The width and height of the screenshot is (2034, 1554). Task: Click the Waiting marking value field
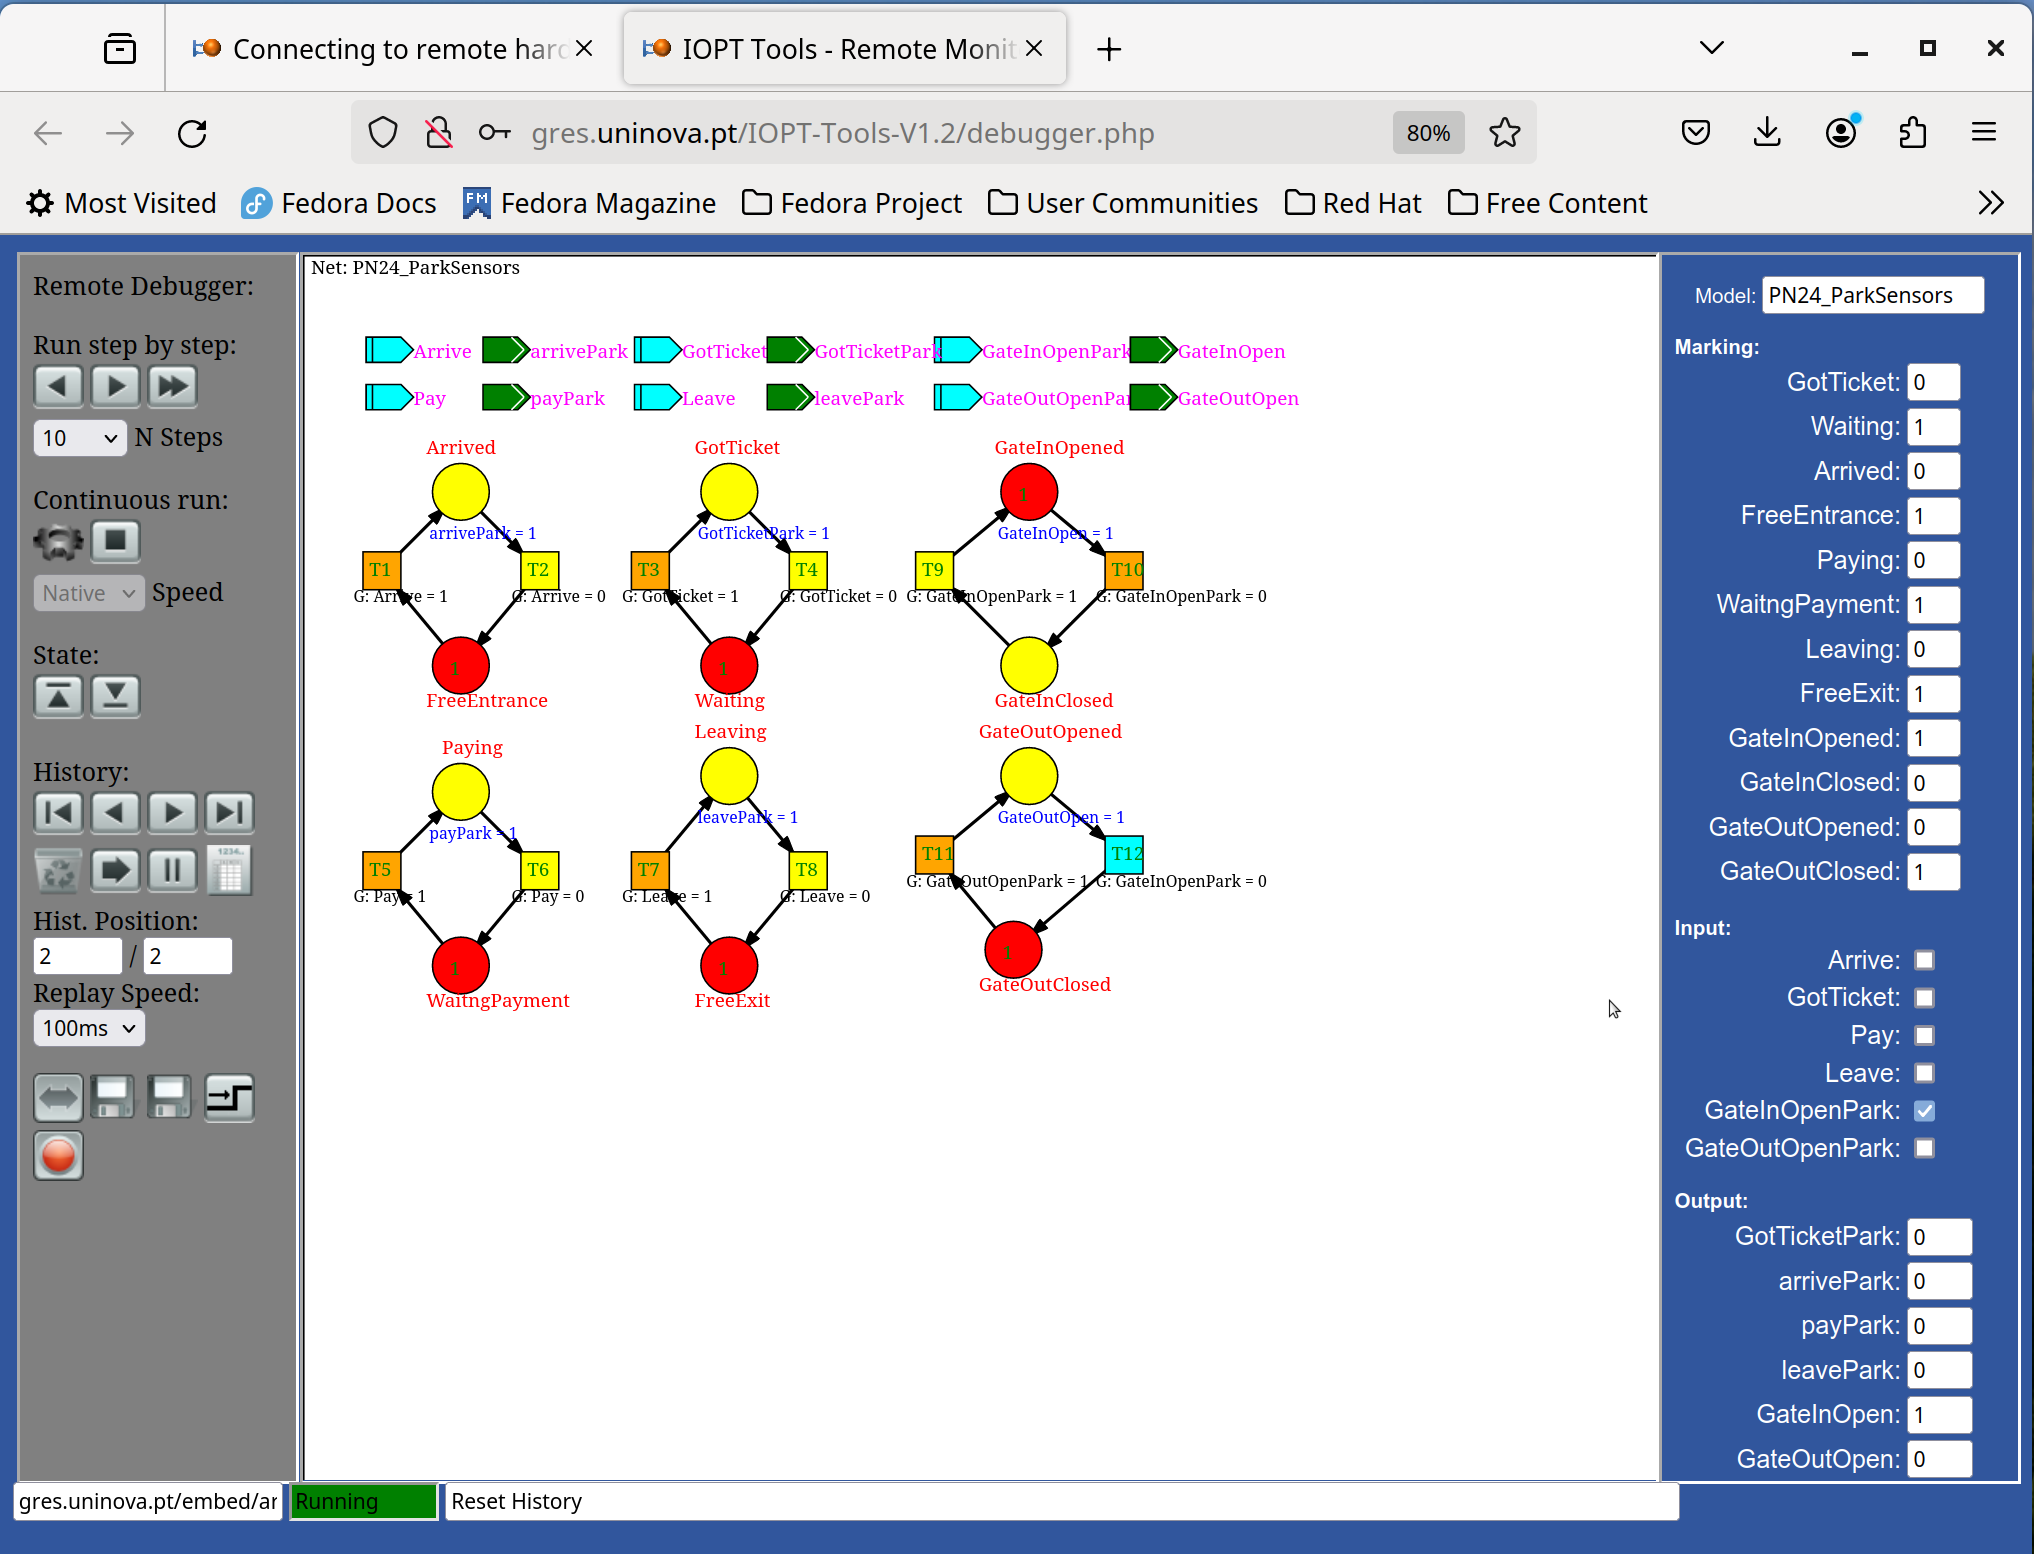pos(1933,427)
